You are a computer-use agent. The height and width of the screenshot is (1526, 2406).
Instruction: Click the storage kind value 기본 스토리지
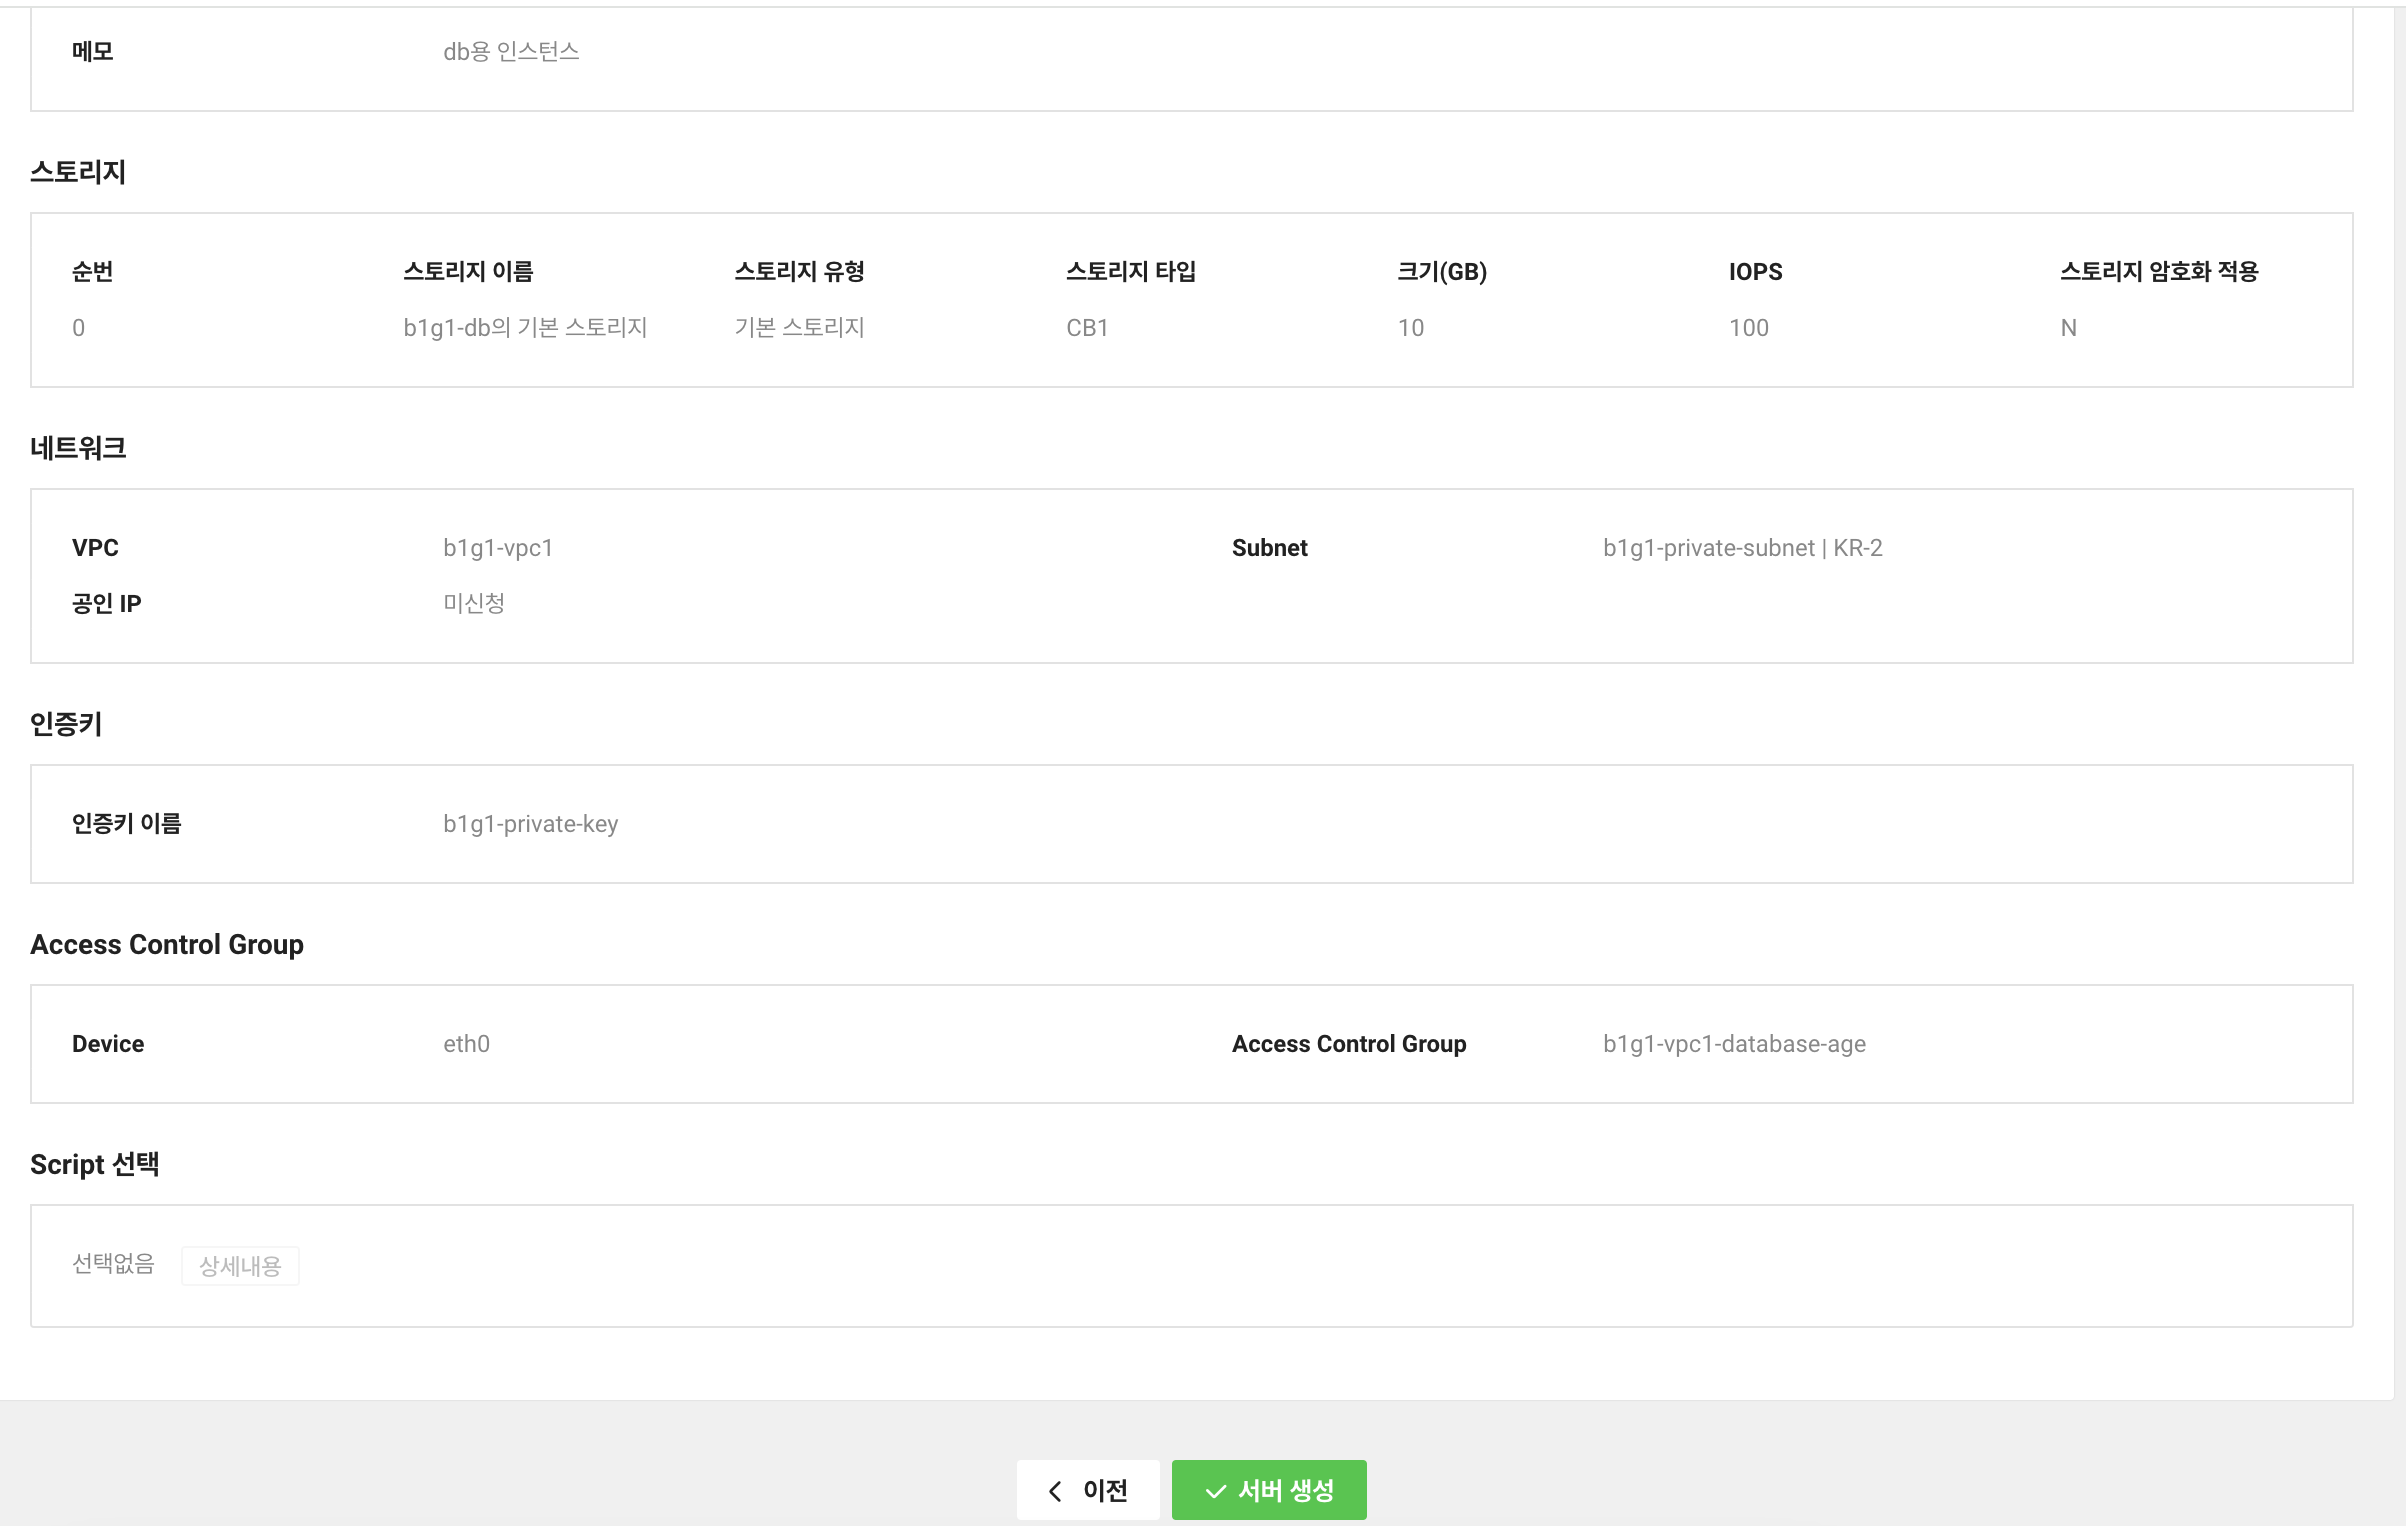tap(799, 328)
